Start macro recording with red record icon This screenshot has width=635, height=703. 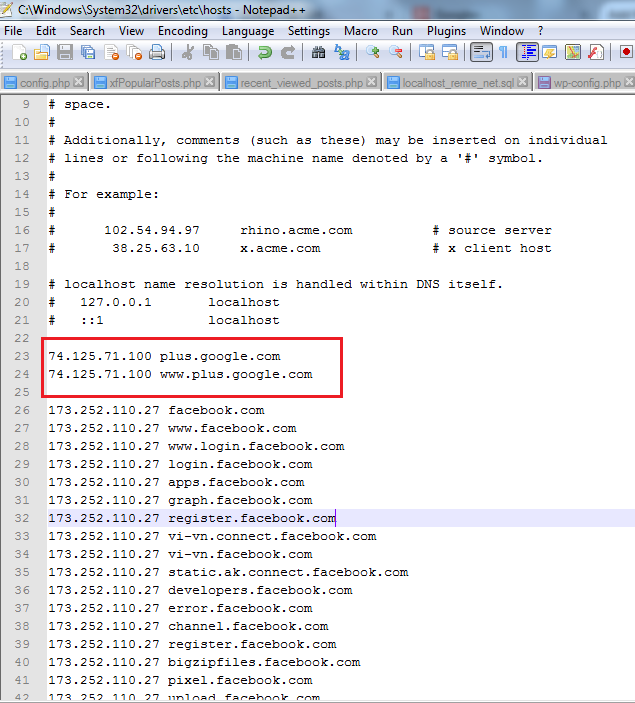(626, 52)
